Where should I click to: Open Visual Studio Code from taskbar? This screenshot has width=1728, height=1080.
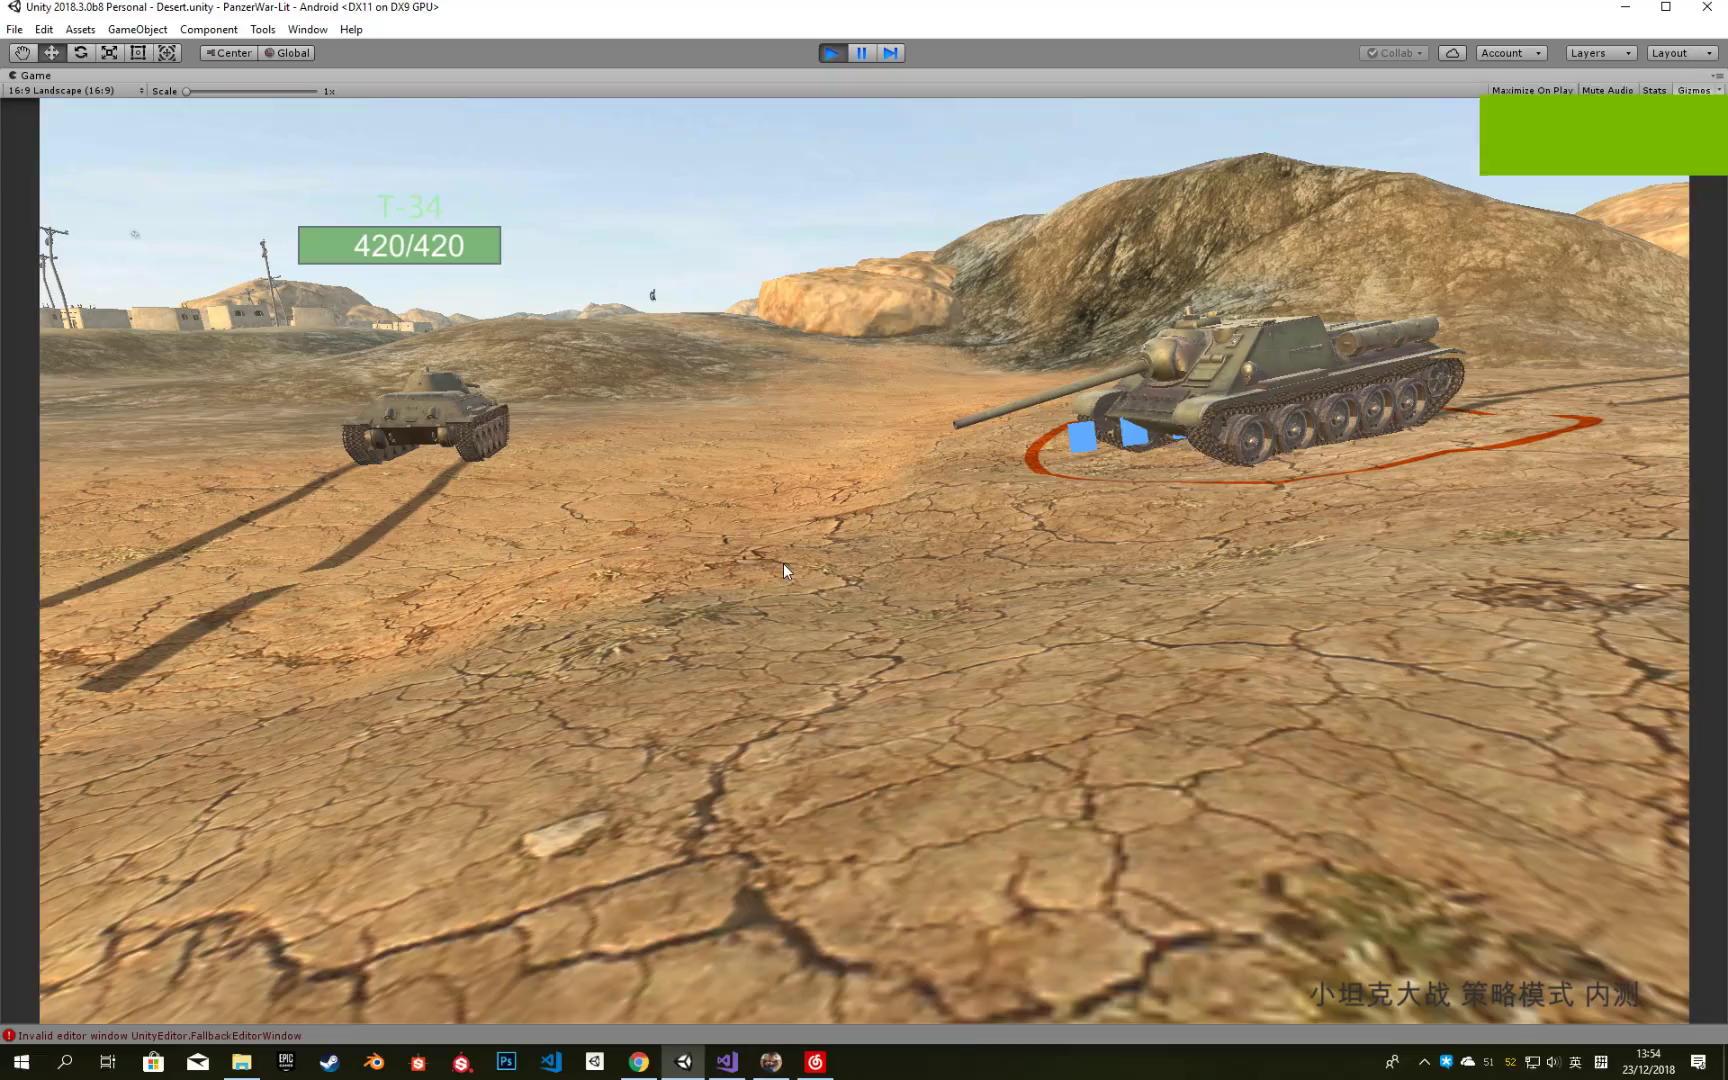(x=551, y=1062)
